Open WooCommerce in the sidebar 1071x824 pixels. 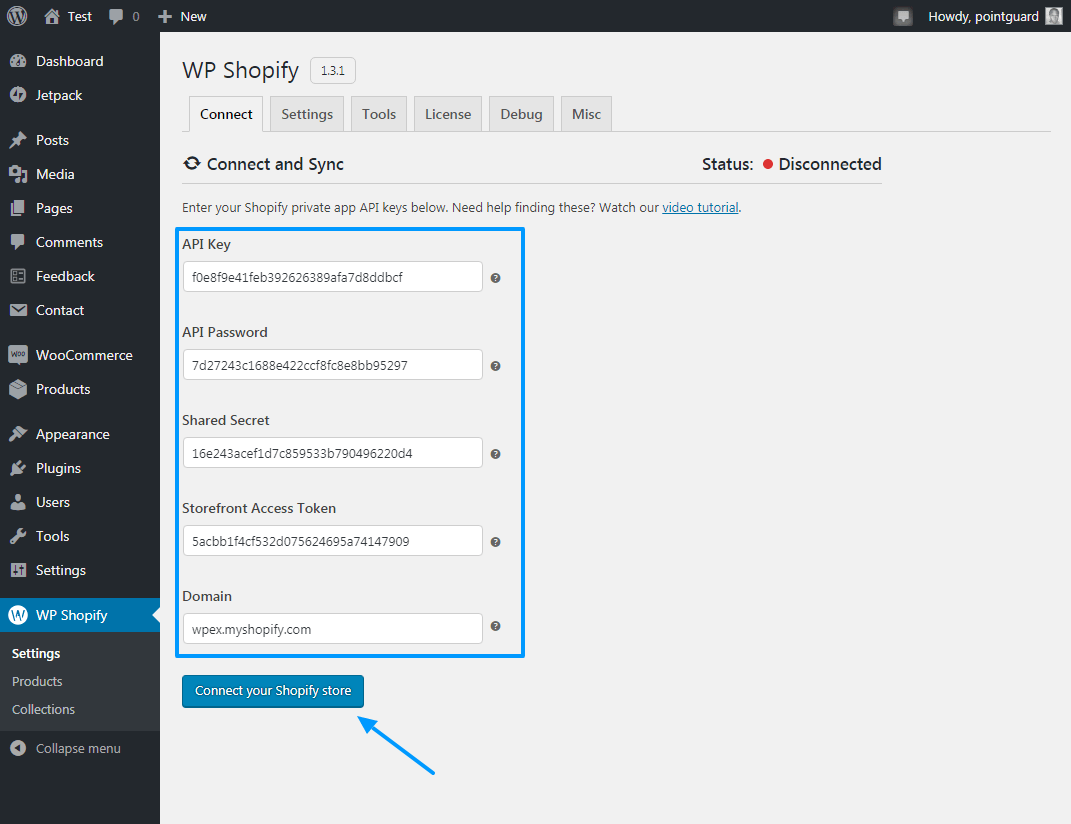pyautogui.click(x=84, y=355)
